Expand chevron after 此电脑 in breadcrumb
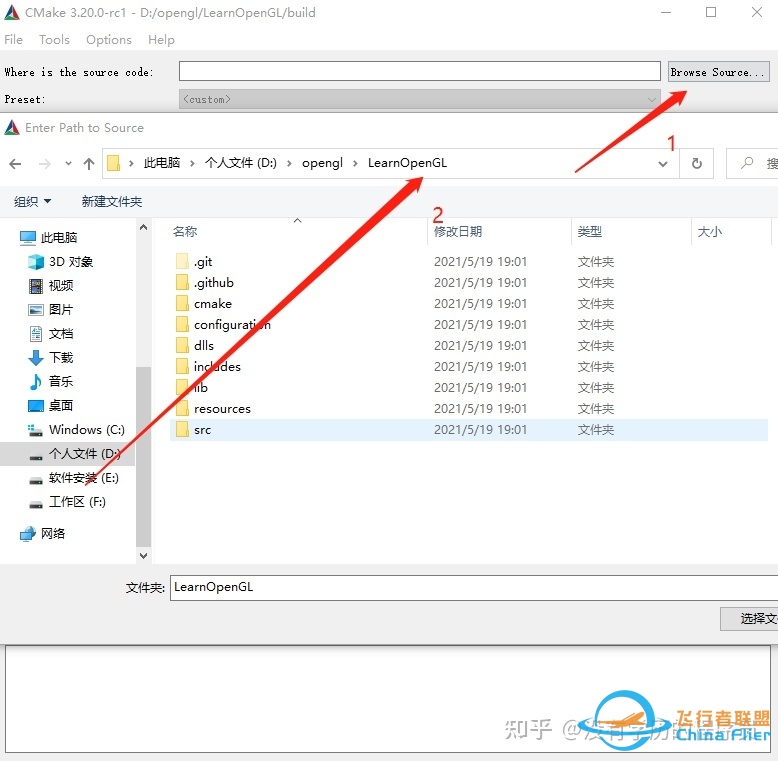Viewport: 778px width, 761px height. click(192, 163)
